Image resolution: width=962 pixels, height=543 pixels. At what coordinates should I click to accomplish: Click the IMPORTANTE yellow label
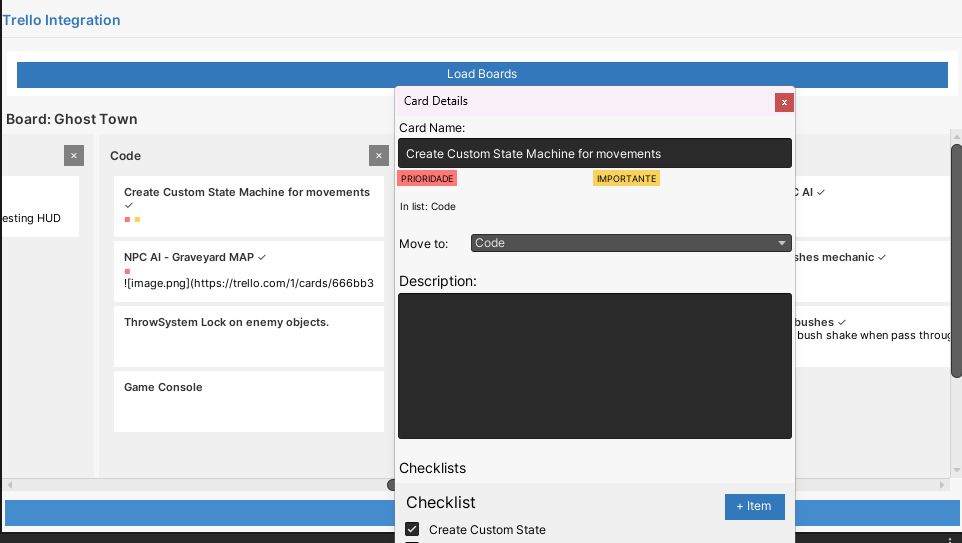(626, 179)
